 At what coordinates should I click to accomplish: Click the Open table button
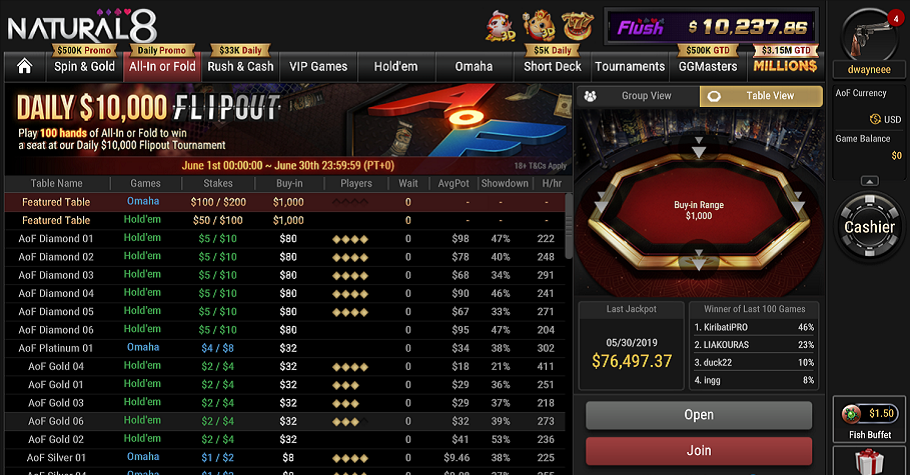699,415
